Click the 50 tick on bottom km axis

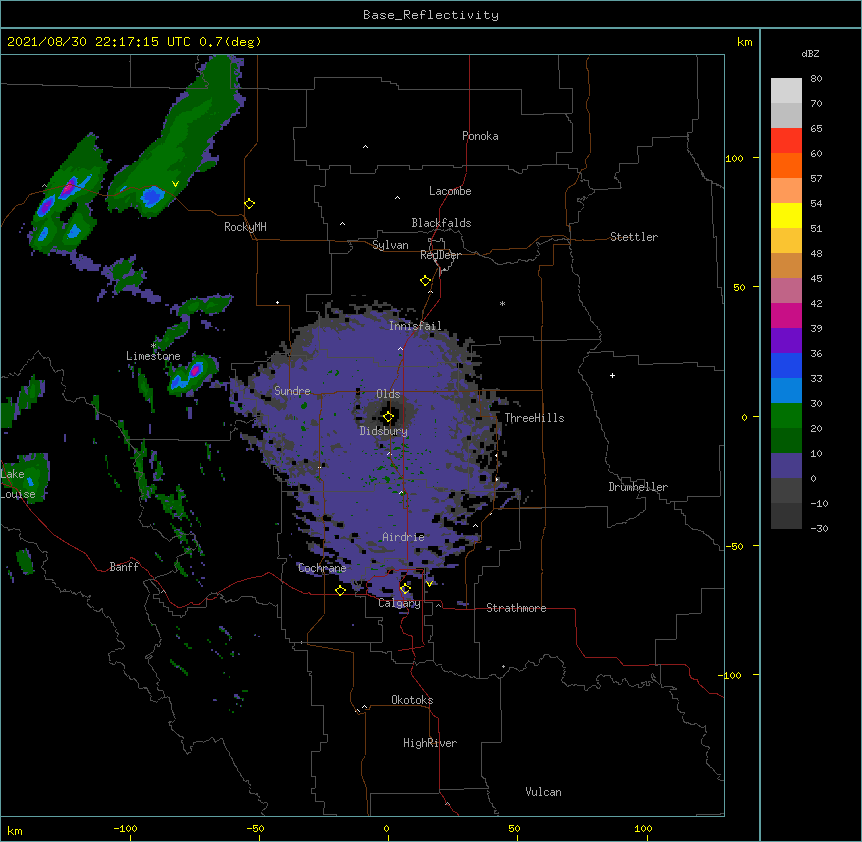pos(514,828)
